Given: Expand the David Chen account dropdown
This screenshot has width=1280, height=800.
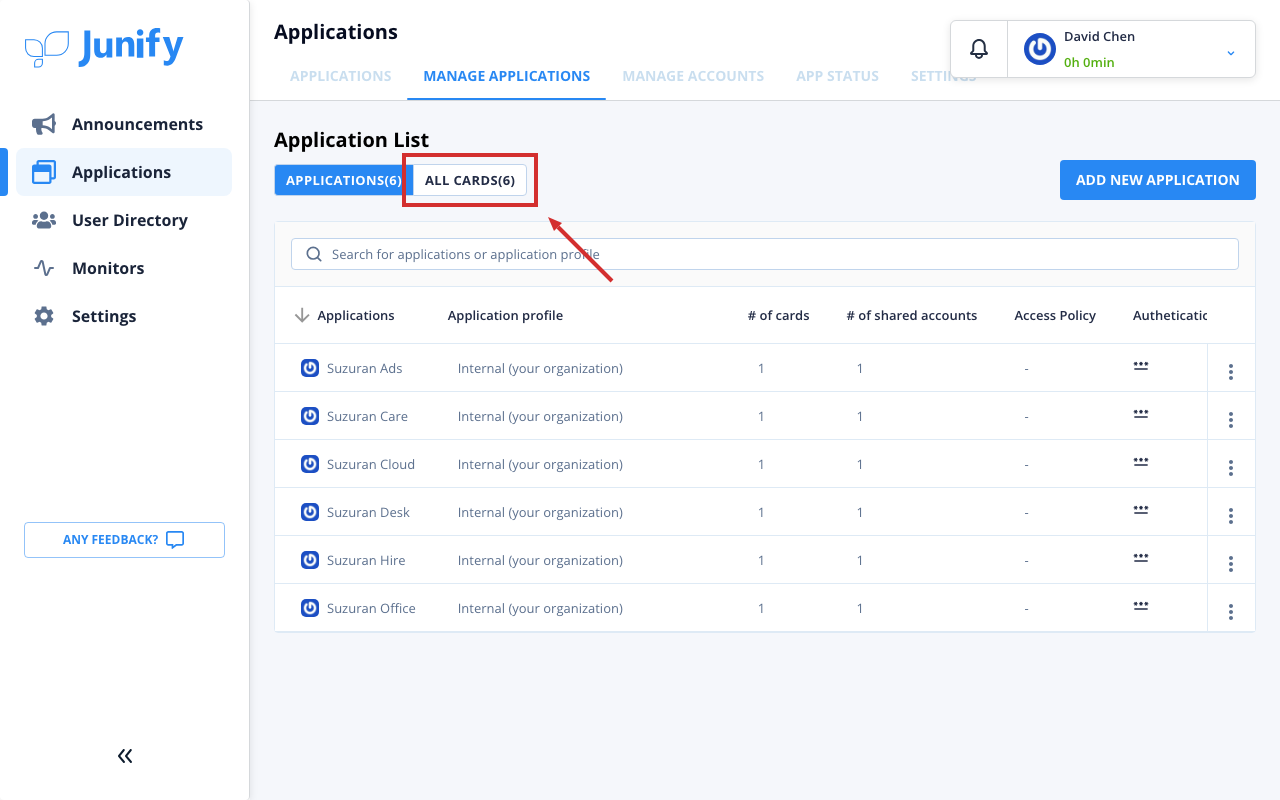Looking at the screenshot, I should click(x=1231, y=52).
